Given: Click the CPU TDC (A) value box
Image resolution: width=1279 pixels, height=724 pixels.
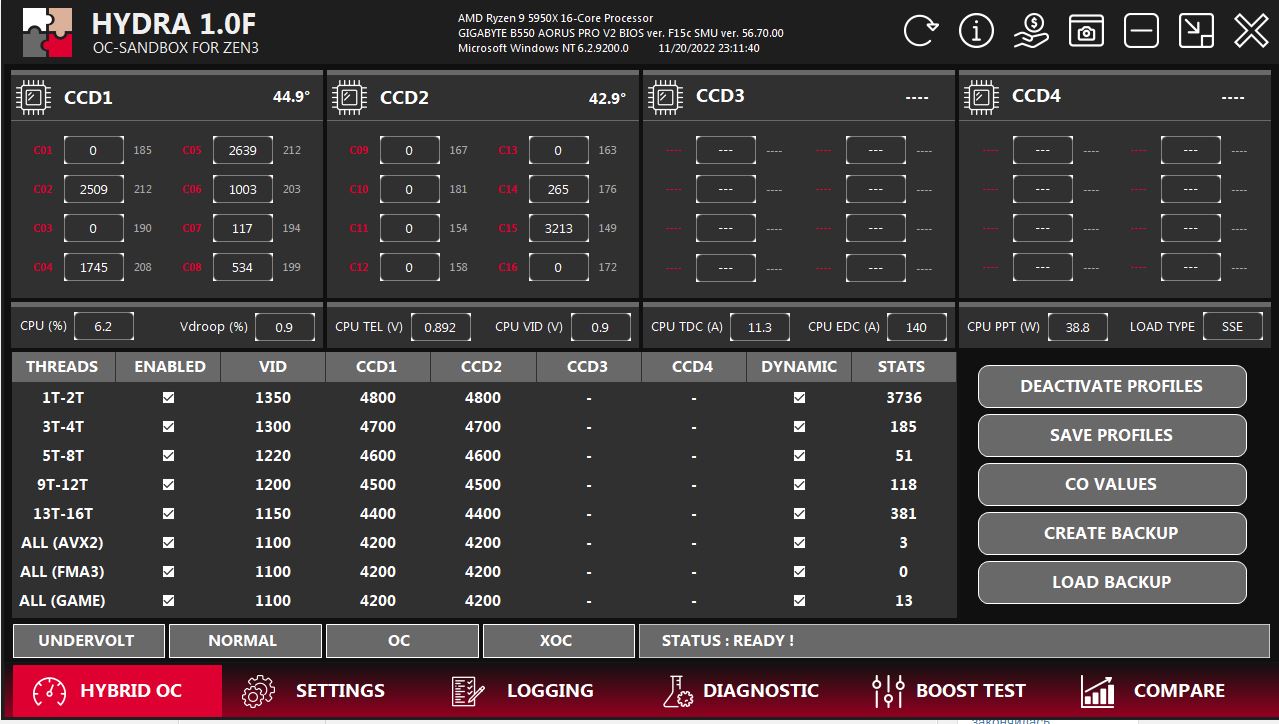Looking at the screenshot, I should click(760, 327).
